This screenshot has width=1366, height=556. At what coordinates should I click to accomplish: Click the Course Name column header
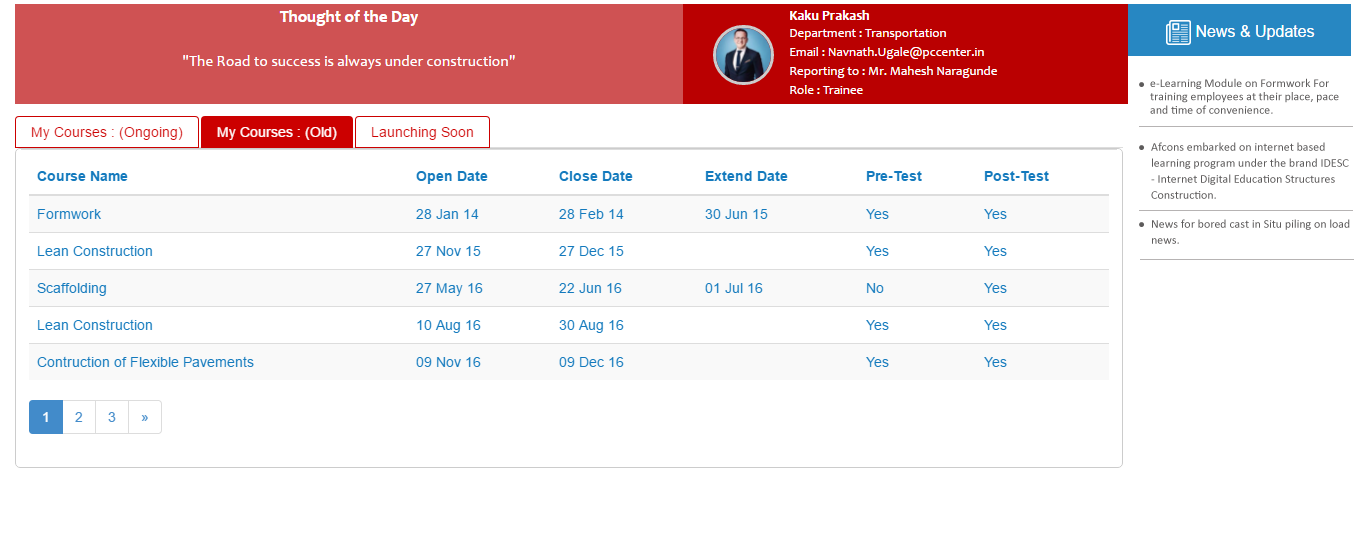click(82, 176)
